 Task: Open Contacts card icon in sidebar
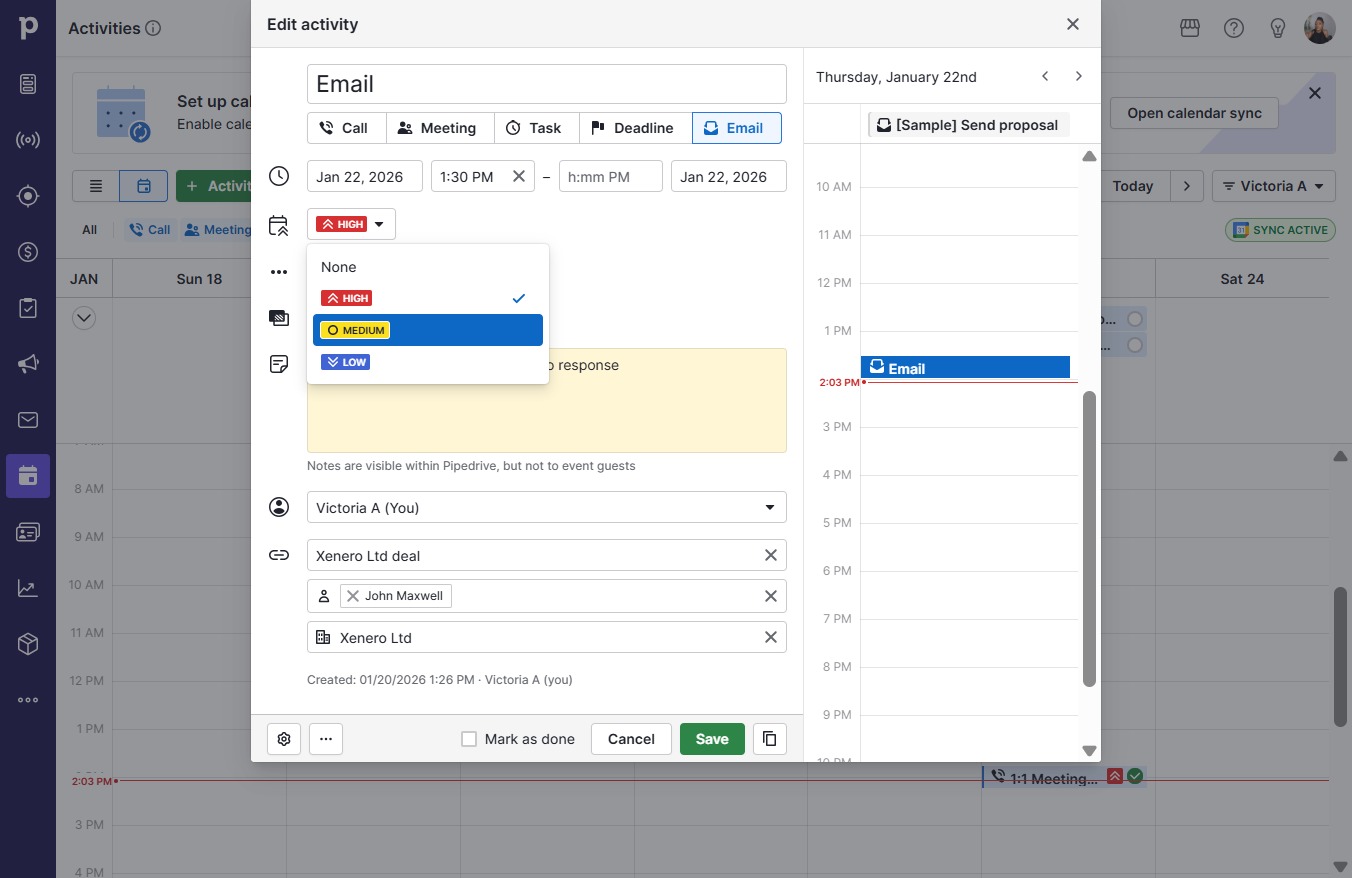[28, 532]
